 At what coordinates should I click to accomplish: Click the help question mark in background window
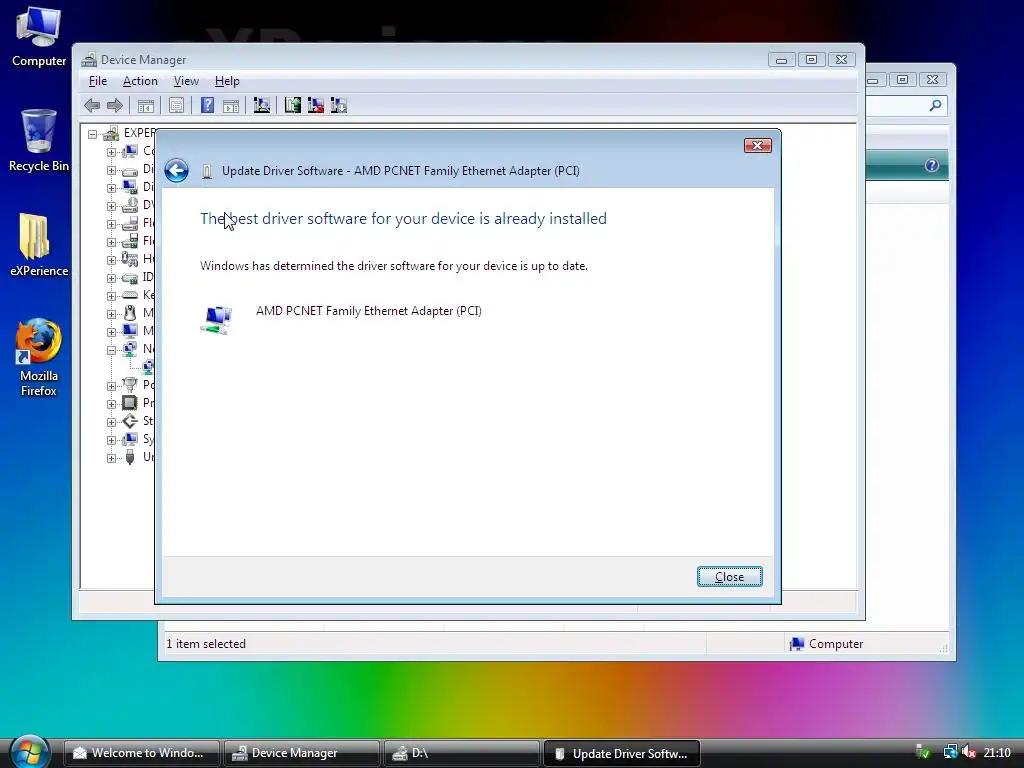tap(932, 165)
